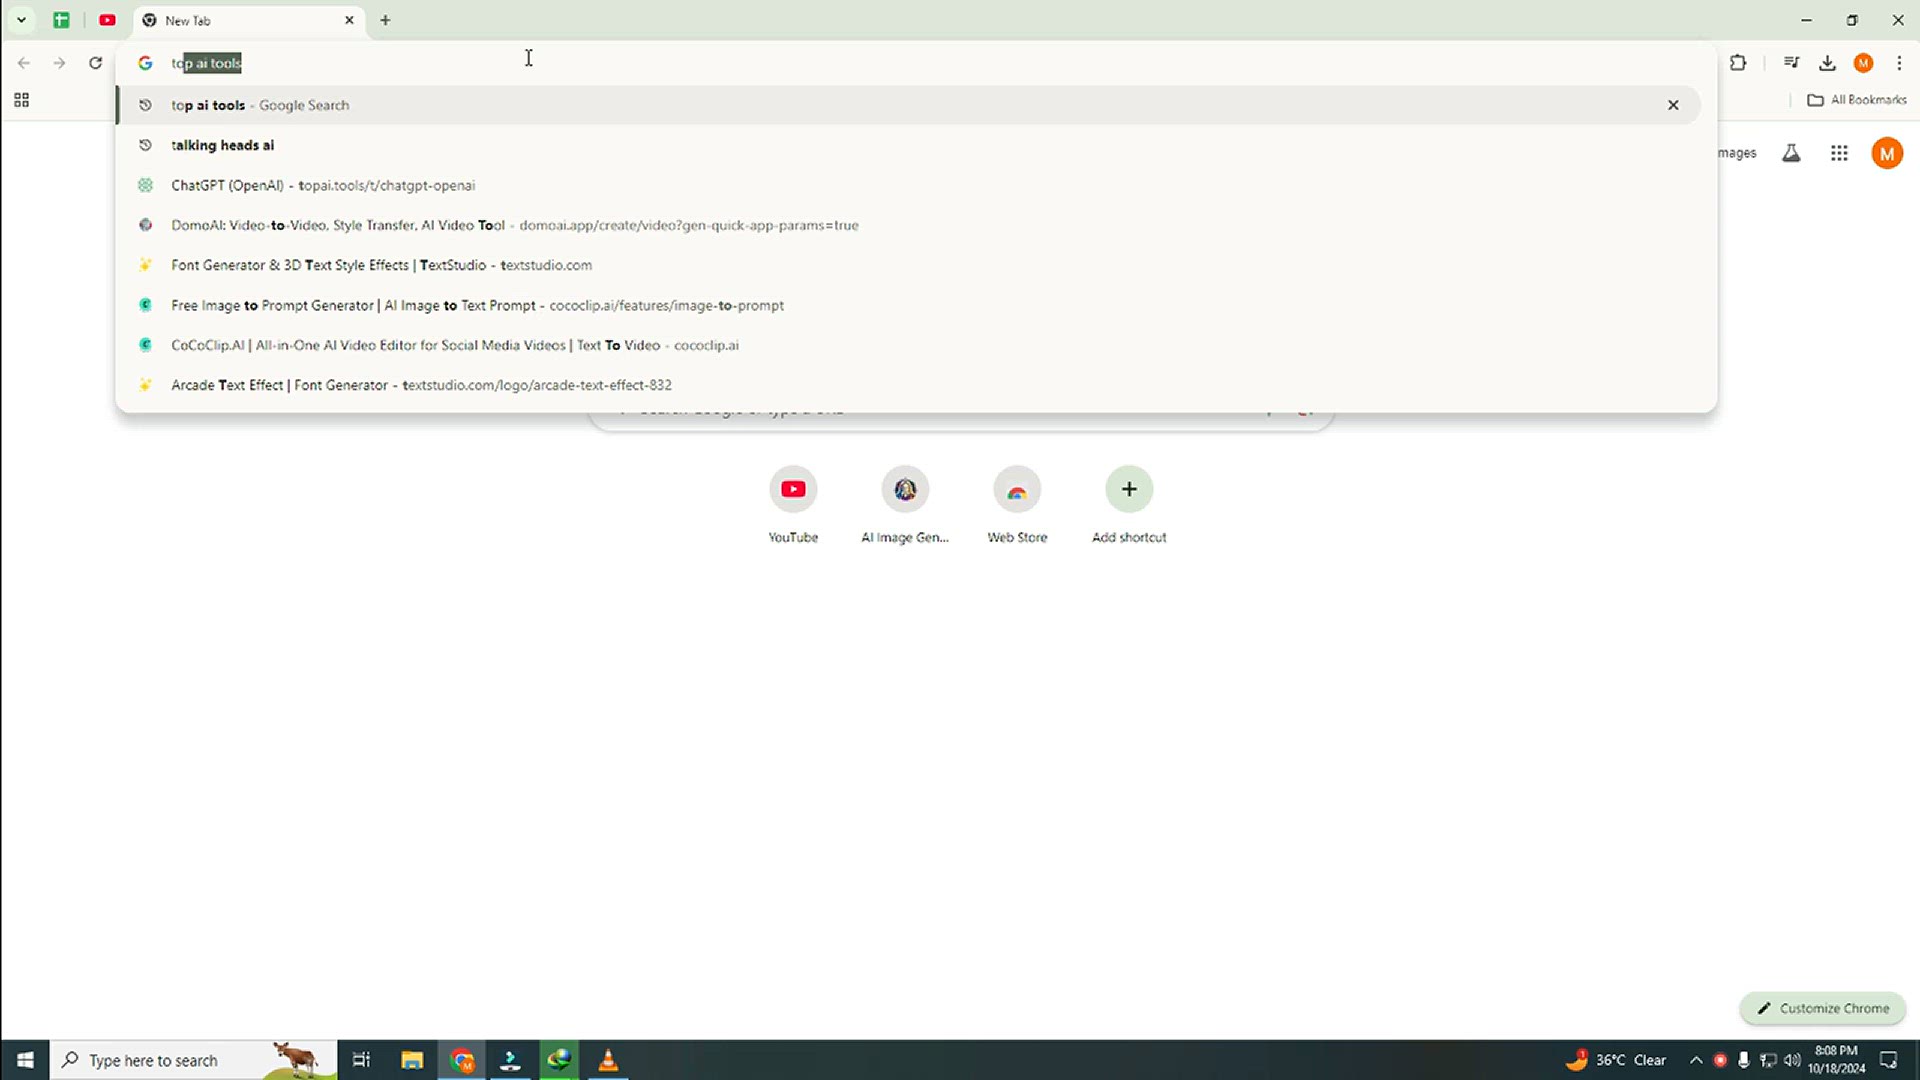Screen dimensions: 1920x1080
Task: Open clock showing 8:08 PM
Action: click(1836, 1060)
